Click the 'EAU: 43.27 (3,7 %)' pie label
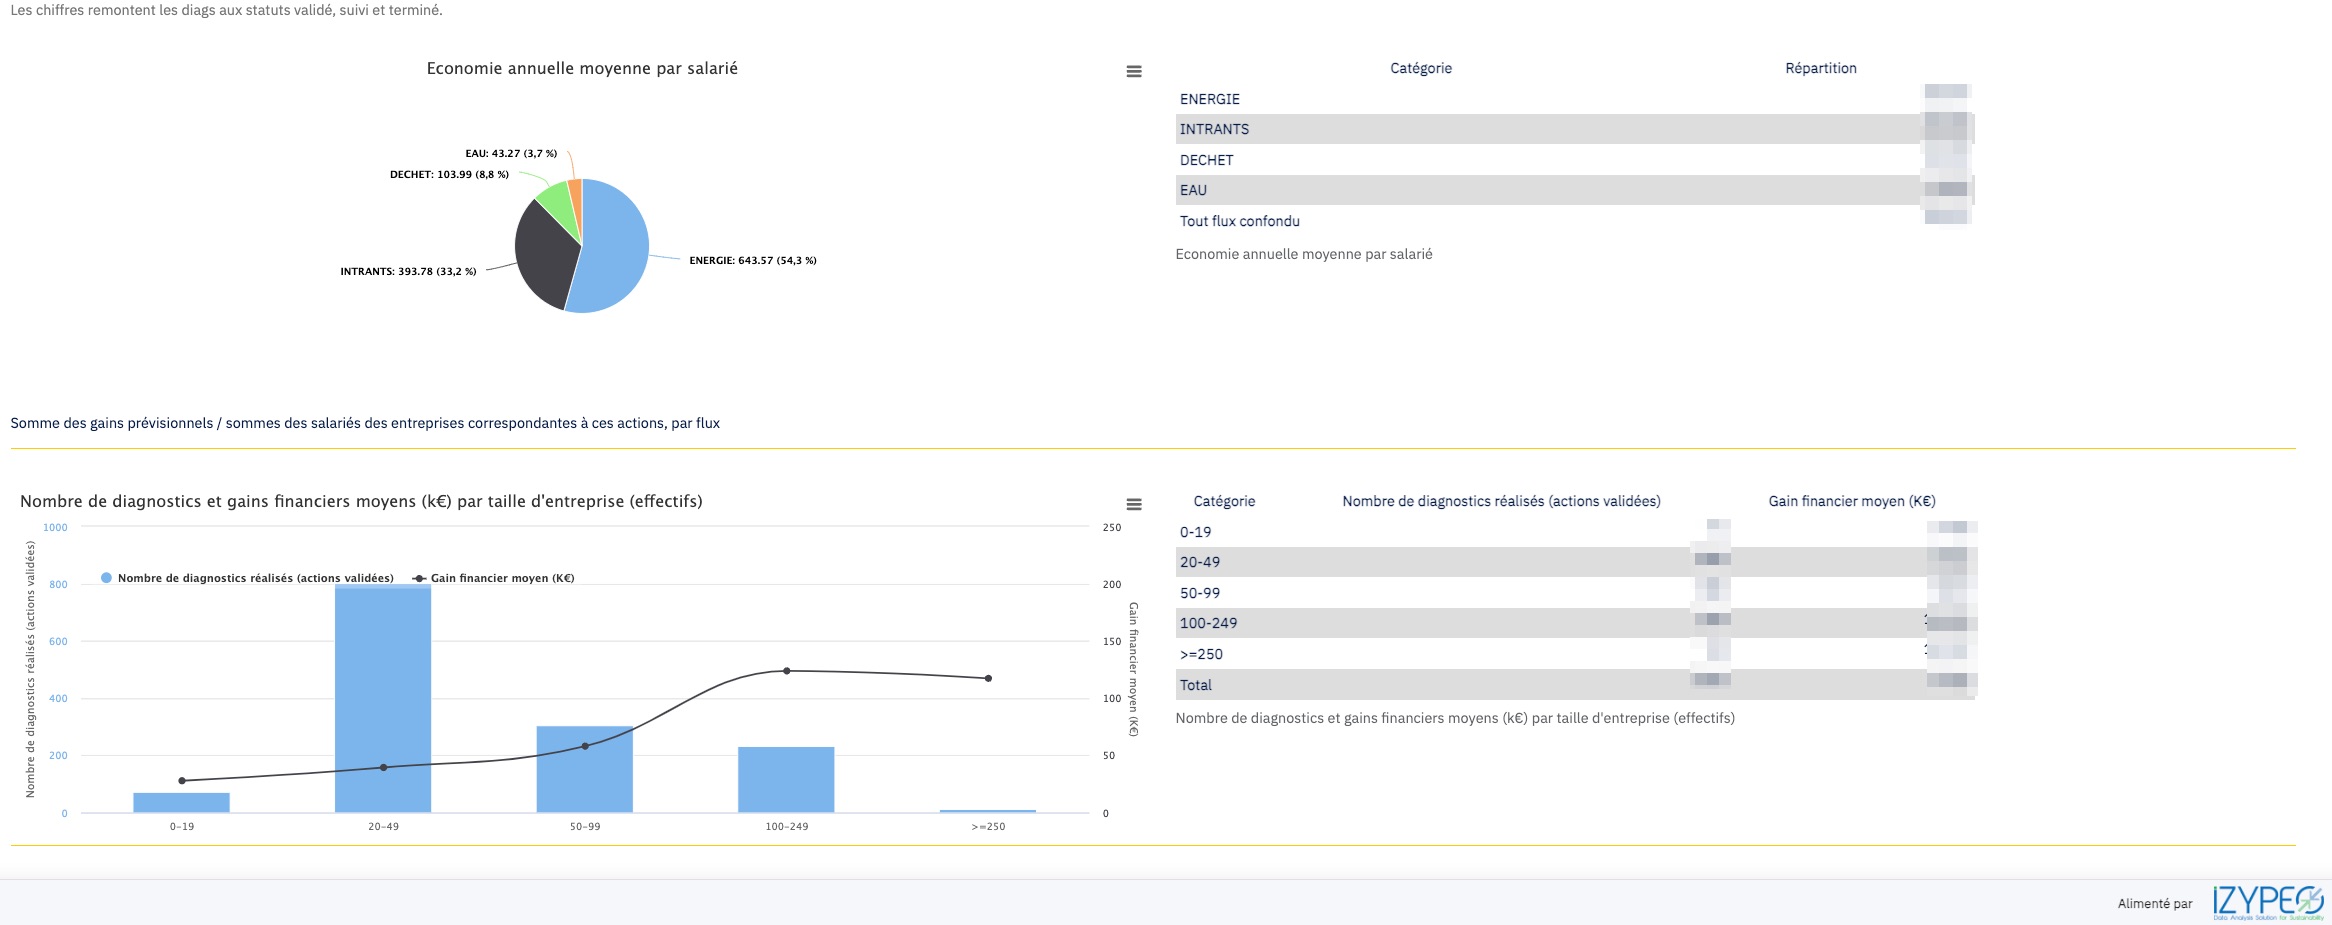This screenshot has width=2332, height=925. point(511,153)
